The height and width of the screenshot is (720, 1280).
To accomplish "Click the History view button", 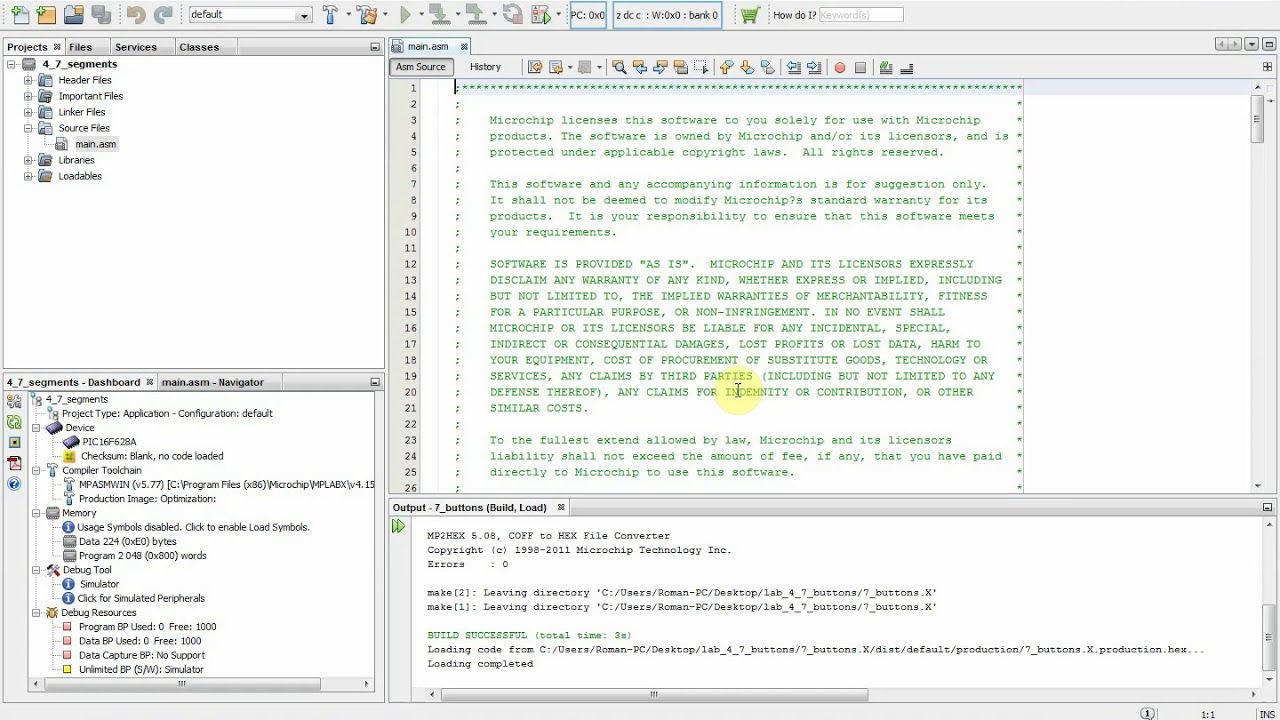I will coord(485,67).
